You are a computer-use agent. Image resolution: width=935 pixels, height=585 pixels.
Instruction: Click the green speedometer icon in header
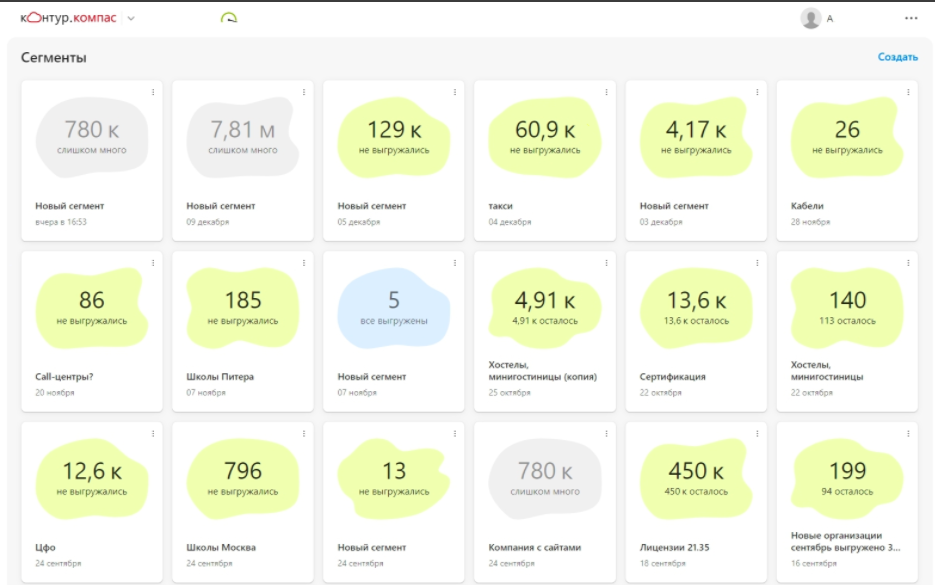pyautogui.click(x=229, y=18)
